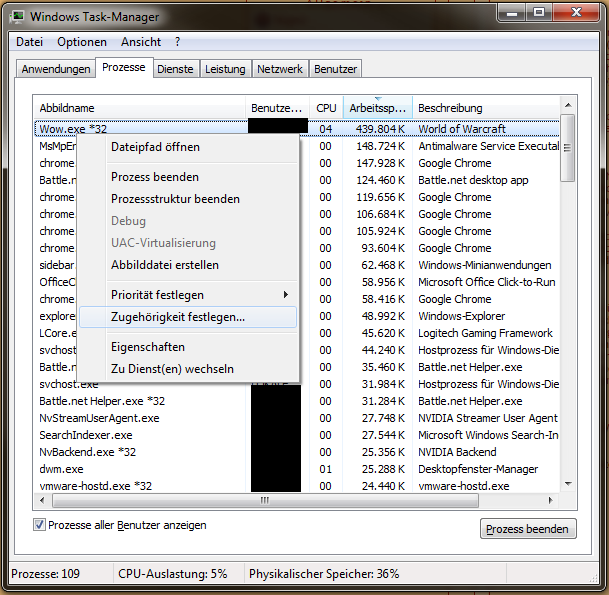Click 'Prozesse: 109' in status bar
This screenshot has width=609, height=595.
[x=45, y=574]
